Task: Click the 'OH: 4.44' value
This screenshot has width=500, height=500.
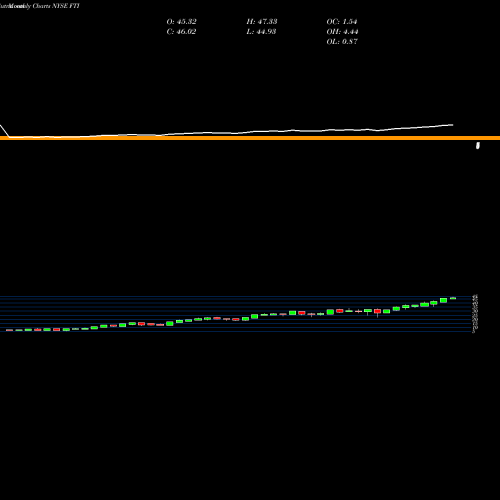Action: pos(342,32)
